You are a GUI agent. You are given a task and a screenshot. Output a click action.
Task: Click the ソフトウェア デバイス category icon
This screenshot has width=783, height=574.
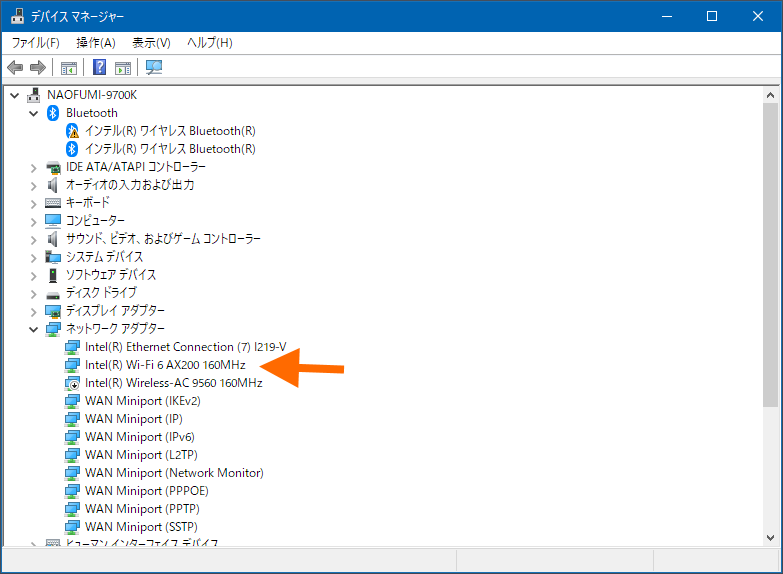tap(53, 275)
